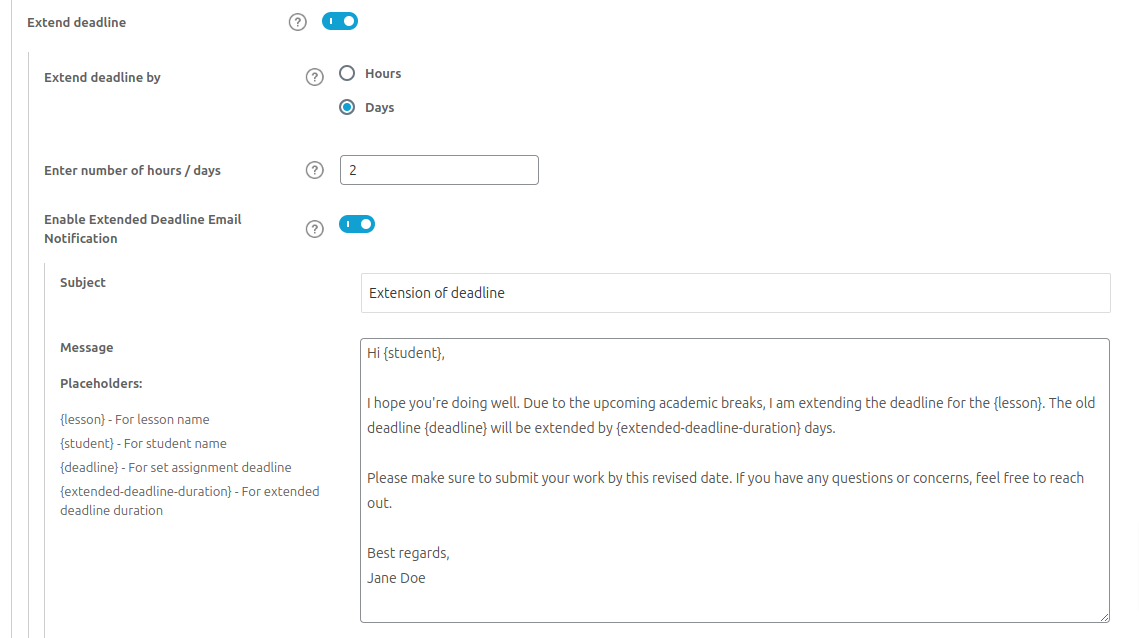Viewport: 1139px width, 638px height.
Task: Open help tooltip for Extend deadline by
Action: (x=315, y=77)
